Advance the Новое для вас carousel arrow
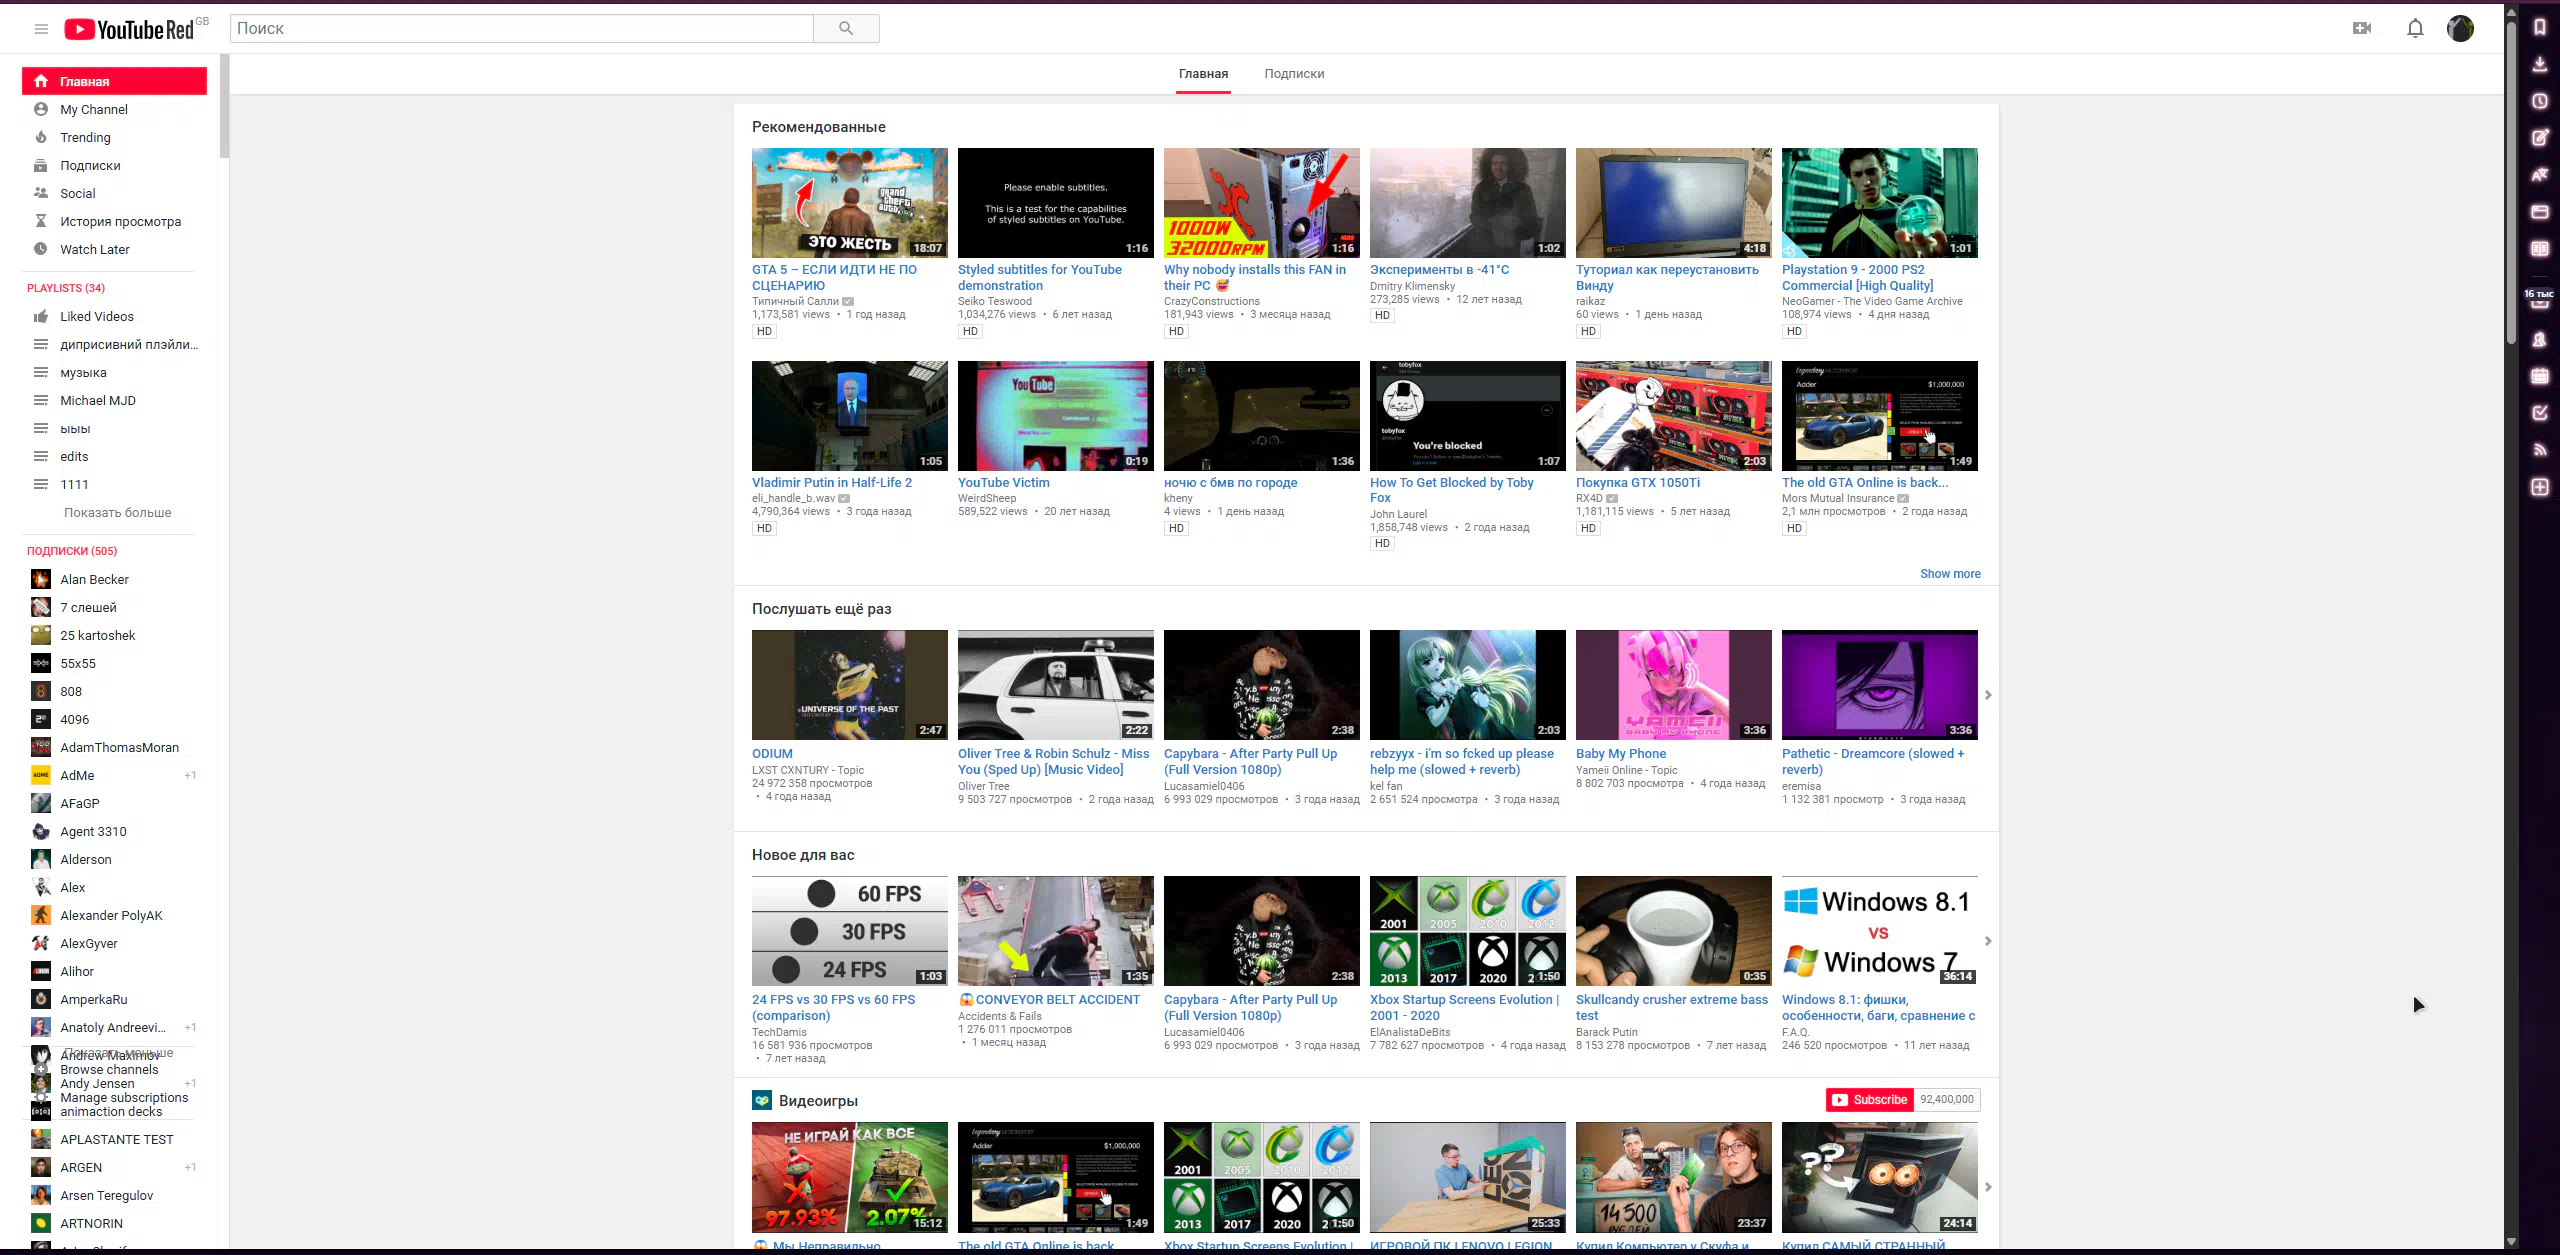 pos(1988,941)
